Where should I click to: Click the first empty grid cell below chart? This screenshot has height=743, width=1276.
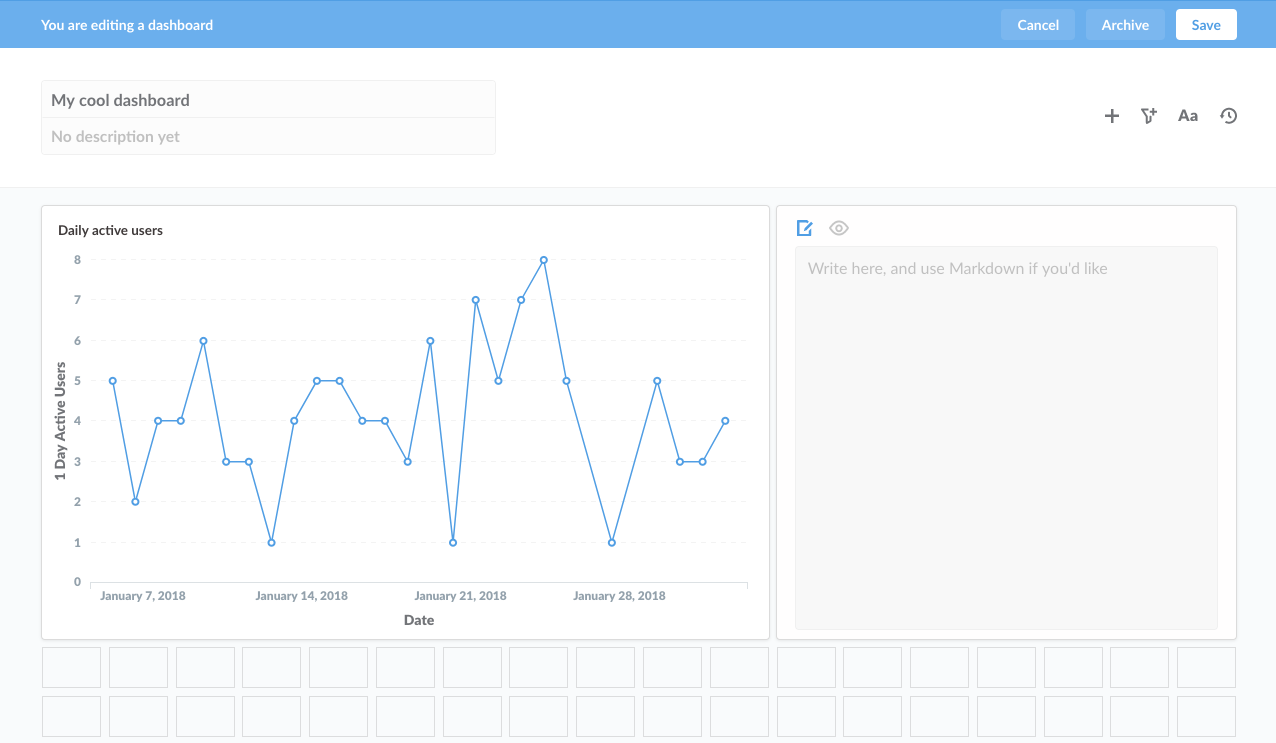71,667
